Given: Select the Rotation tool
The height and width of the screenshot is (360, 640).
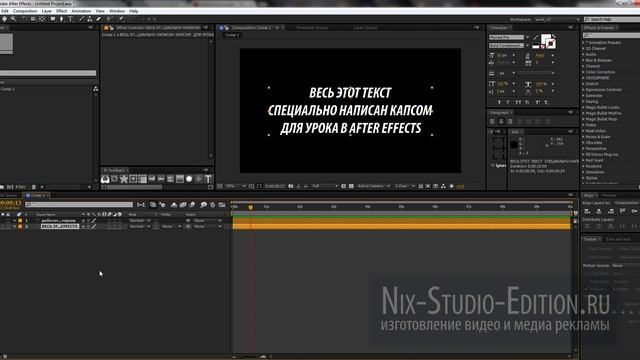Looking at the screenshot, I should tap(24, 19).
